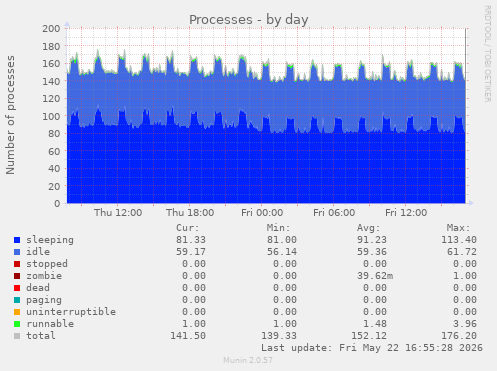Click the total legend color swatch

coord(17,336)
